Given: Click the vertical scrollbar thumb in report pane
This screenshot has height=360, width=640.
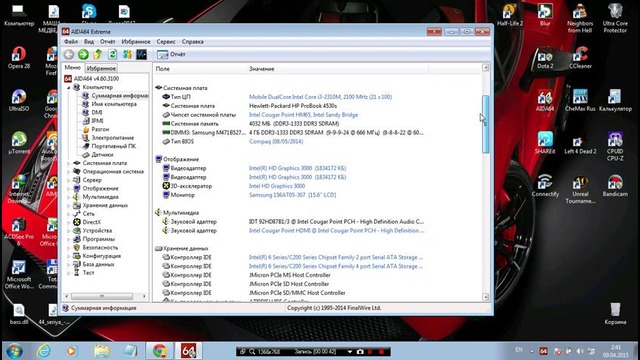Looking at the screenshot, I should click(485, 124).
